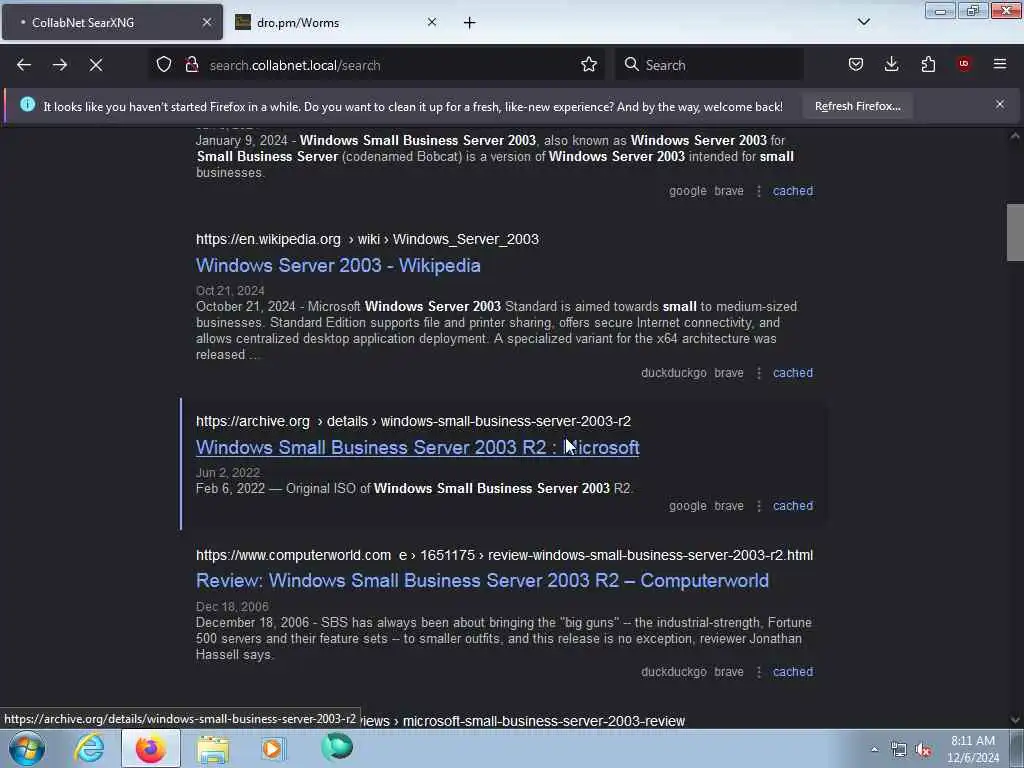Open cached copy of Wikipedia result
This screenshot has height=768, width=1024.
point(793,373)
